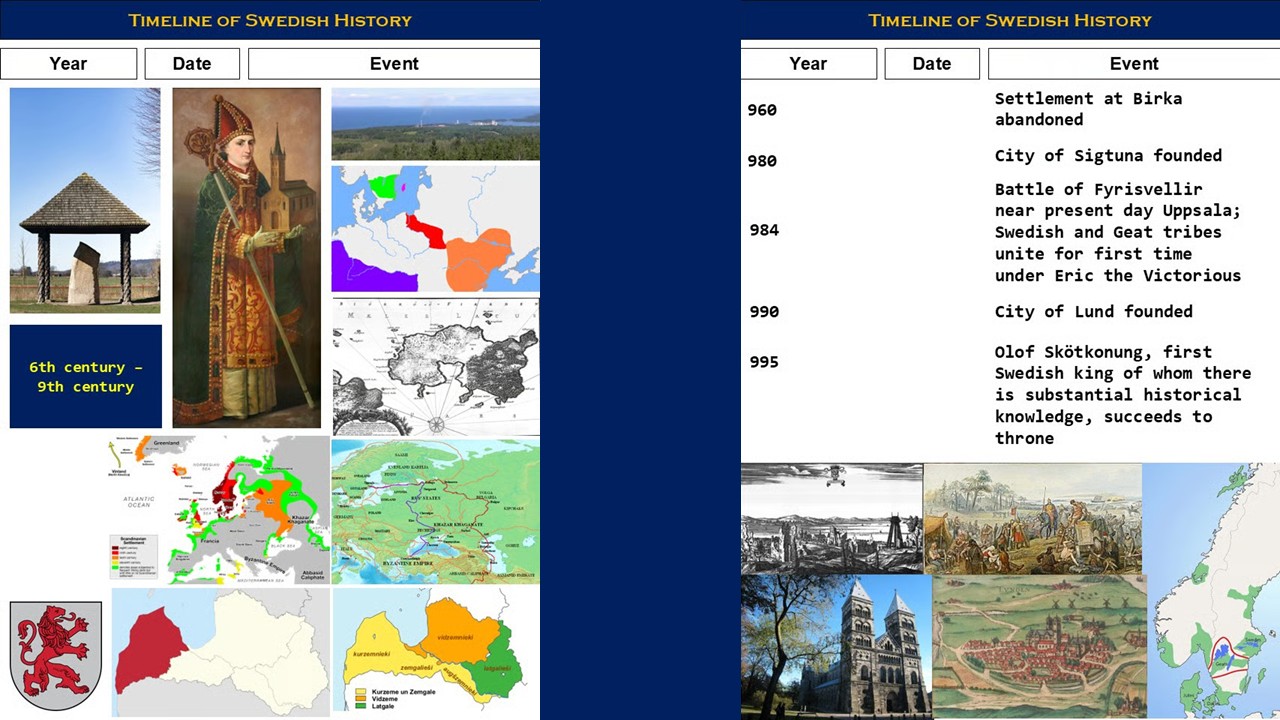The width and height of the screenshot is (1280, 720).
Task: Open the Scandinavia map with green areas
Action: (1211, 590)
